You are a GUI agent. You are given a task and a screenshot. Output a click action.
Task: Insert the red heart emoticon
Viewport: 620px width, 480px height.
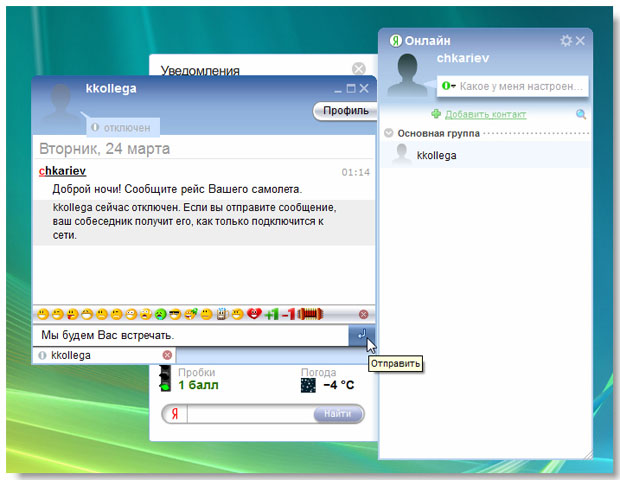pos(254,314)
